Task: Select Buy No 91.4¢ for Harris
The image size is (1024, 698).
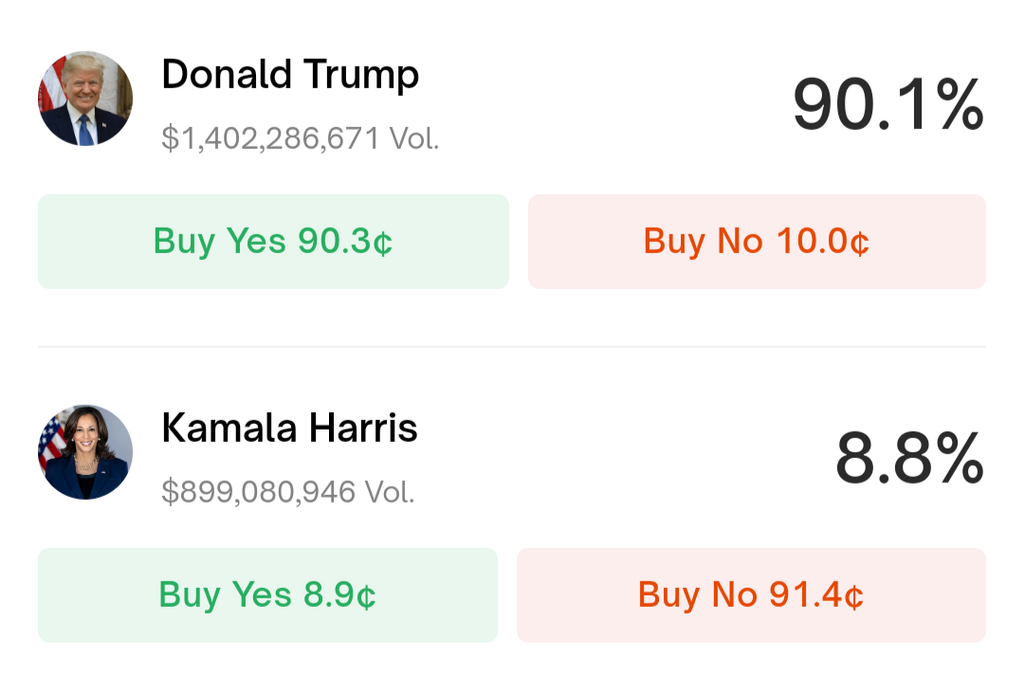Action: 751,595
